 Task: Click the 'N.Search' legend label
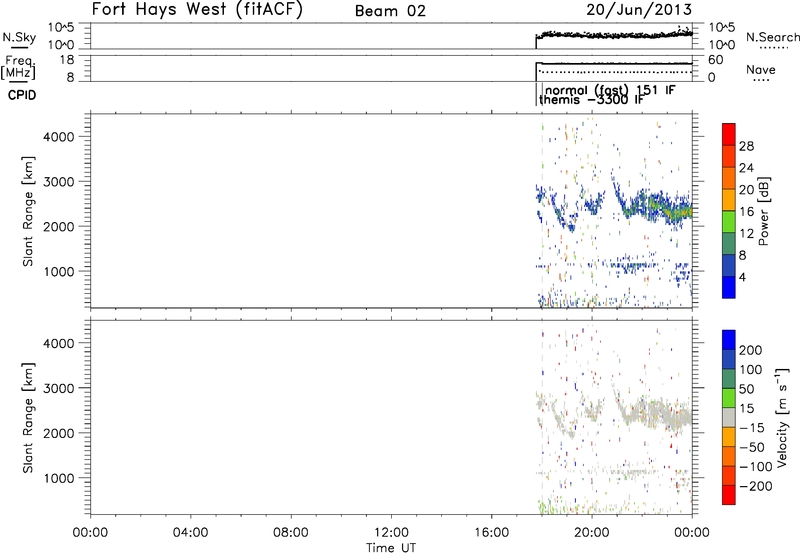point(772,37)
